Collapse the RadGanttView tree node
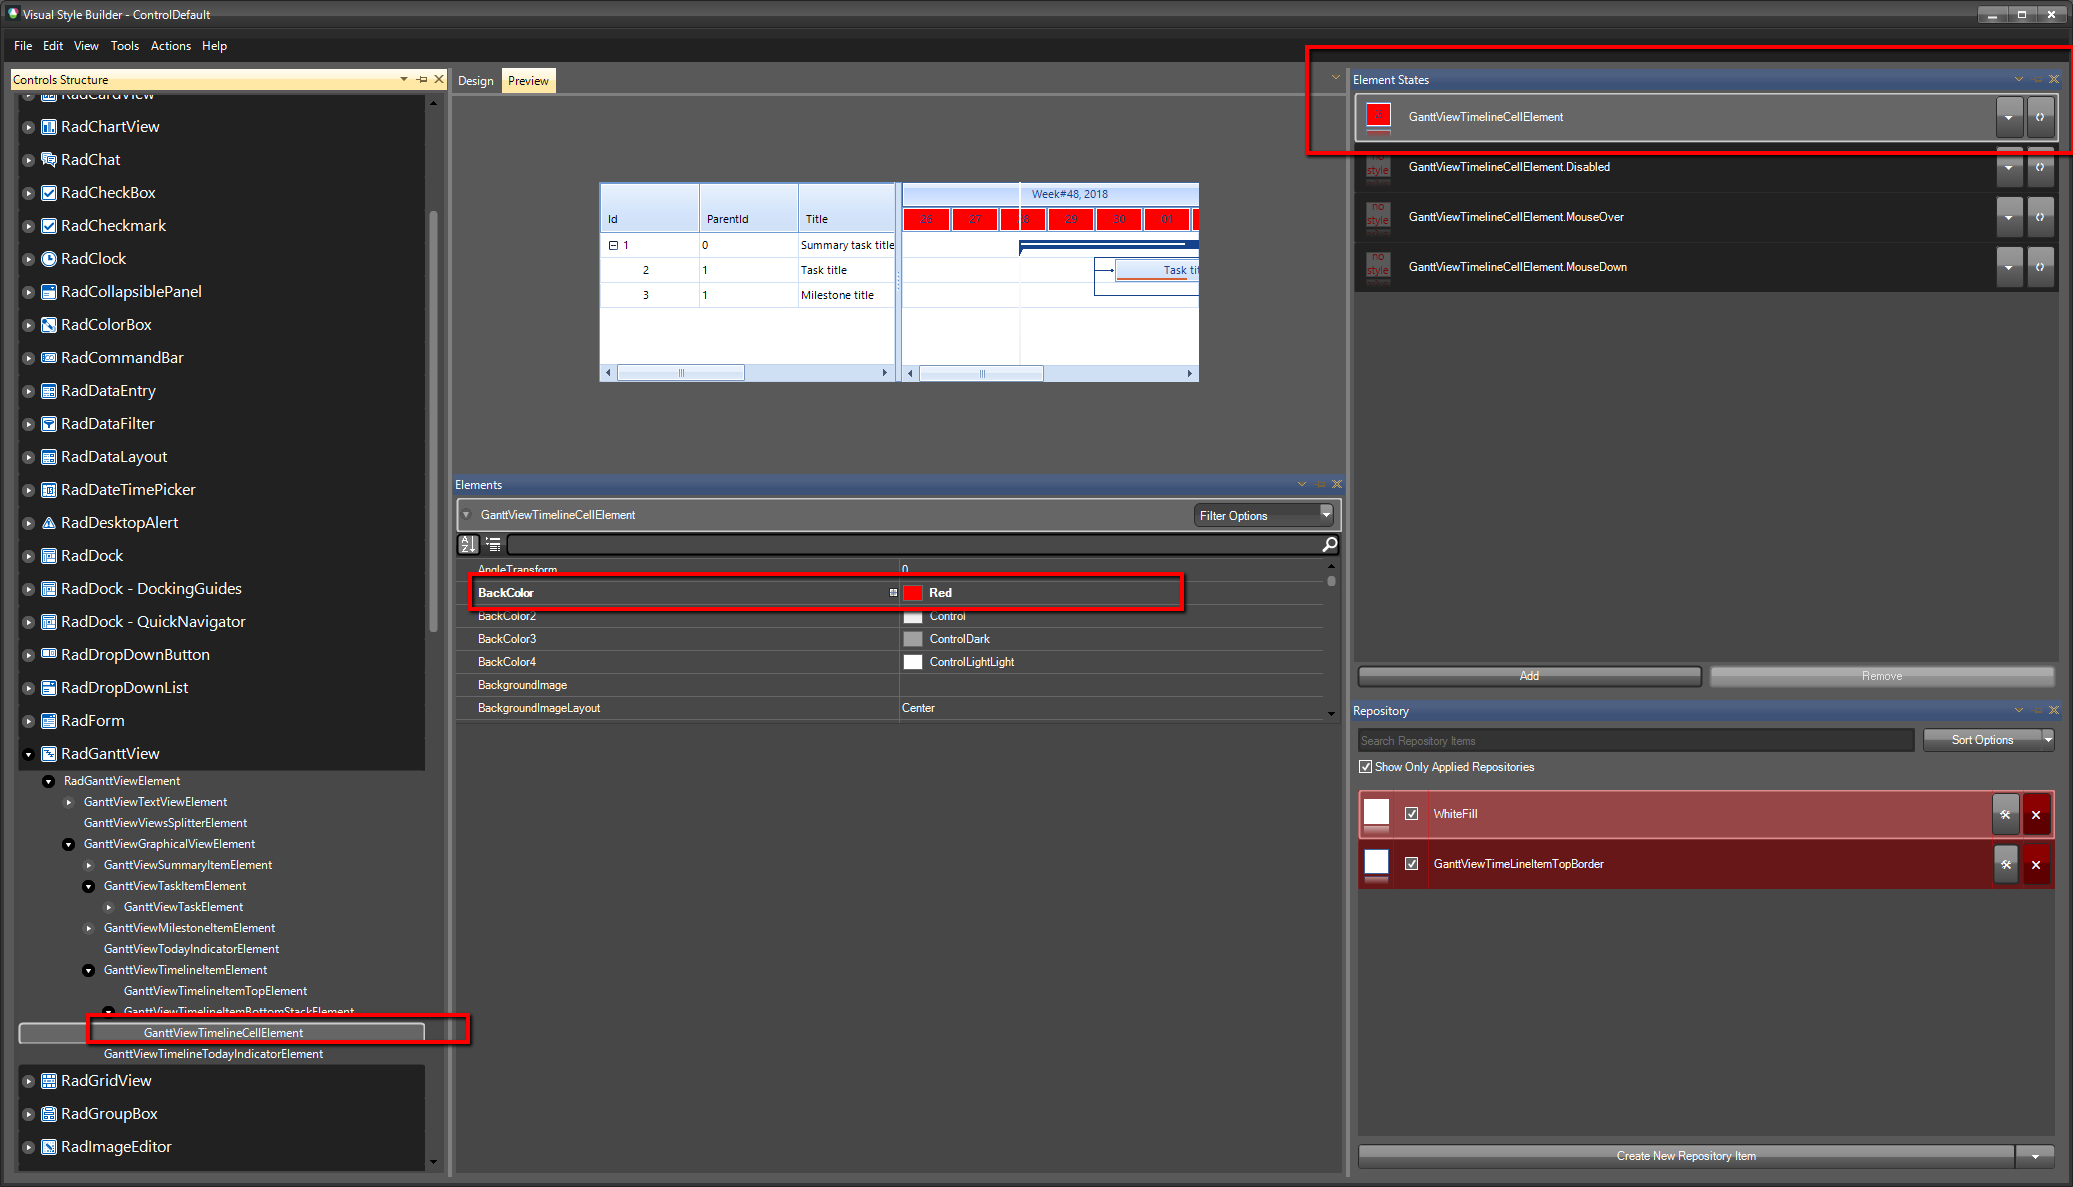Screen dimensions: 2073x1187 point(28,754)
